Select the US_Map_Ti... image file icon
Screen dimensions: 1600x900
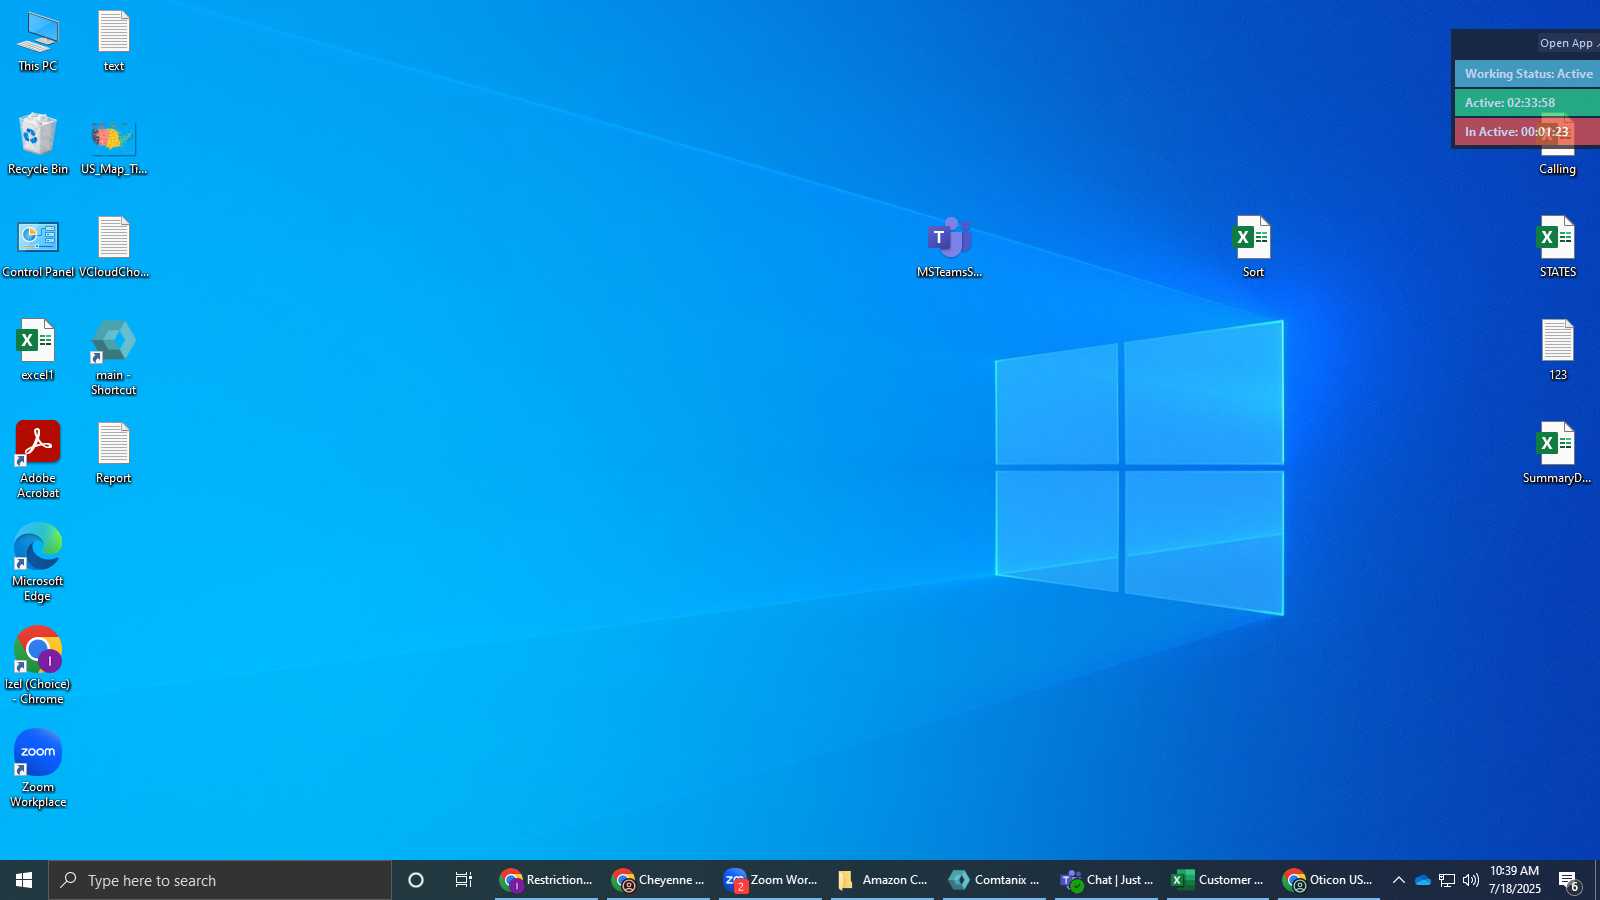(x=114, y=145)
